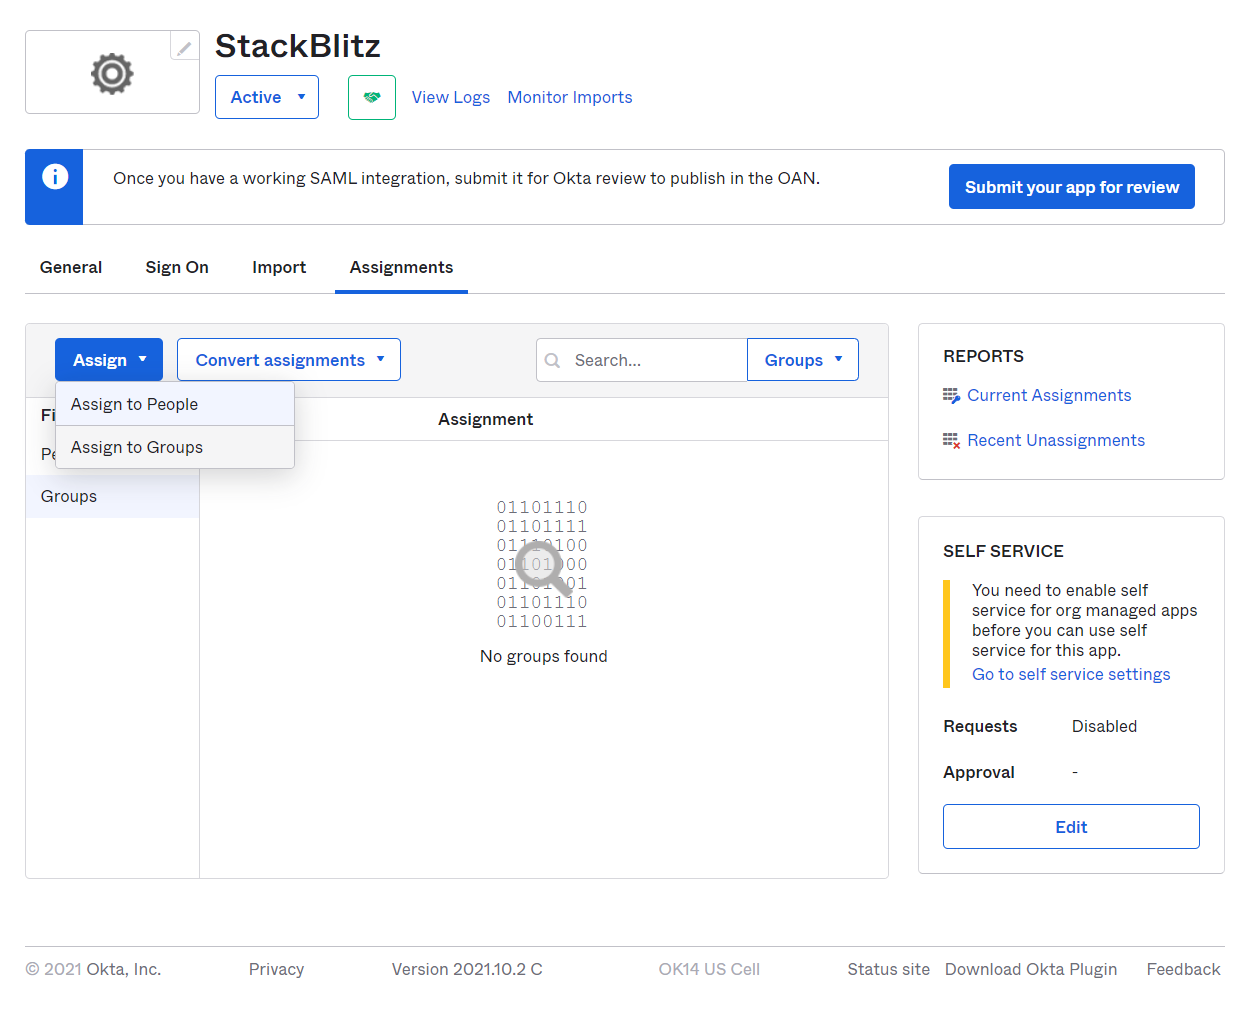Expand the Convert assignments dropdown
Image resolution: width=1244 pixels, height=1016 pixels.
pyautogui.click(x=288, y=359)
